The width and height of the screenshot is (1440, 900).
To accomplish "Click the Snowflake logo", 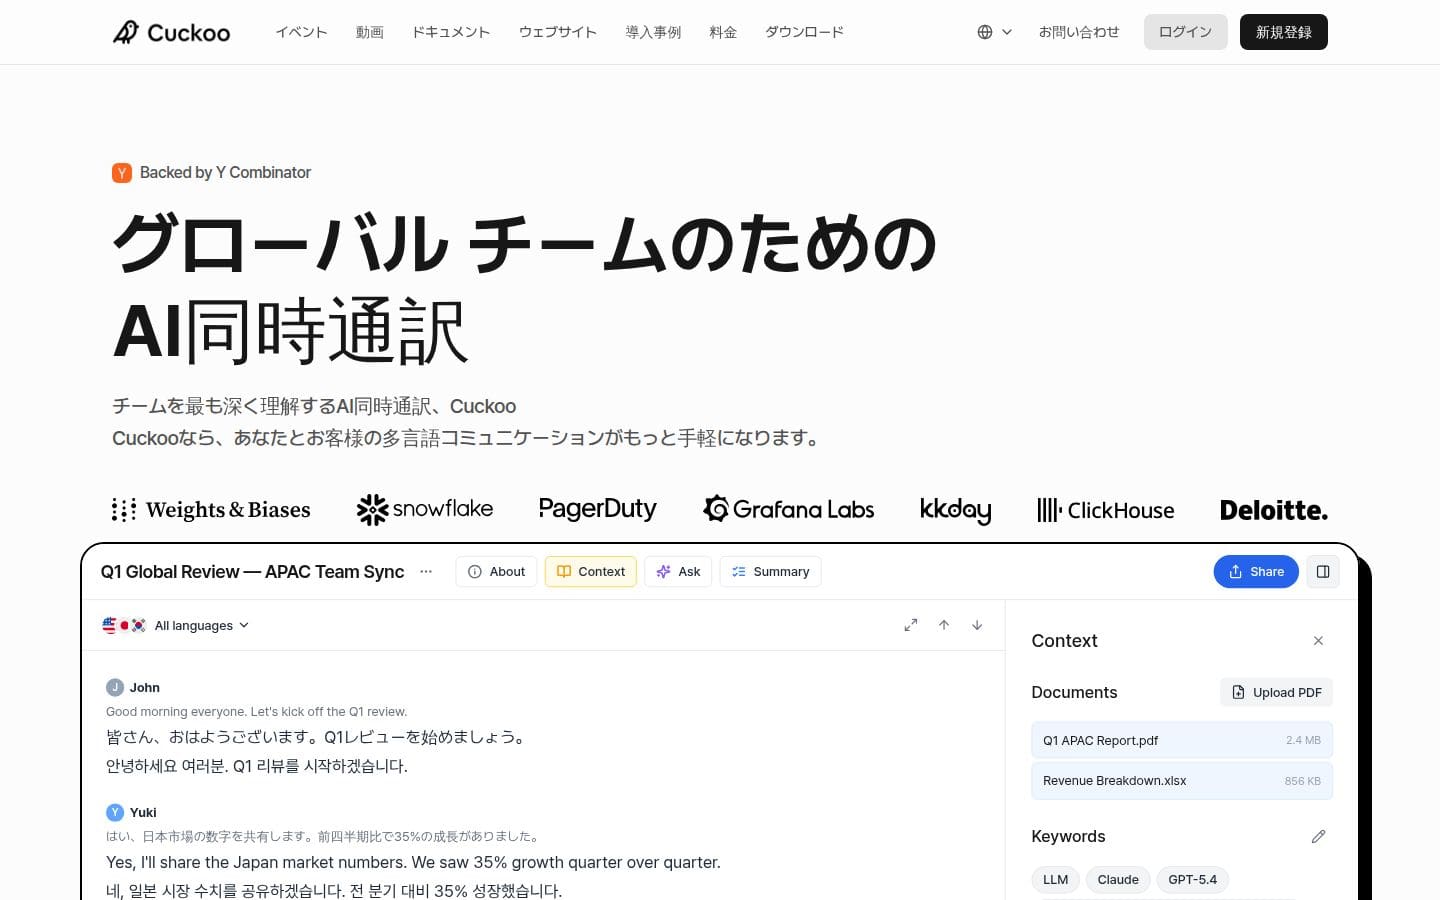I will [425, 509].
